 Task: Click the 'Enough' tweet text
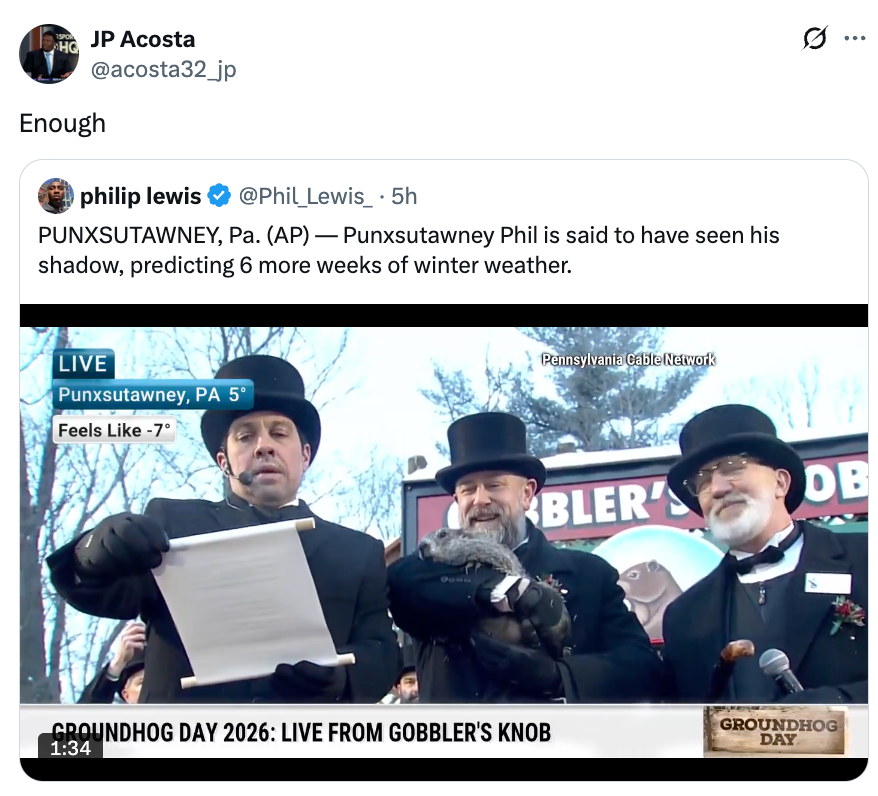[62, 123]
